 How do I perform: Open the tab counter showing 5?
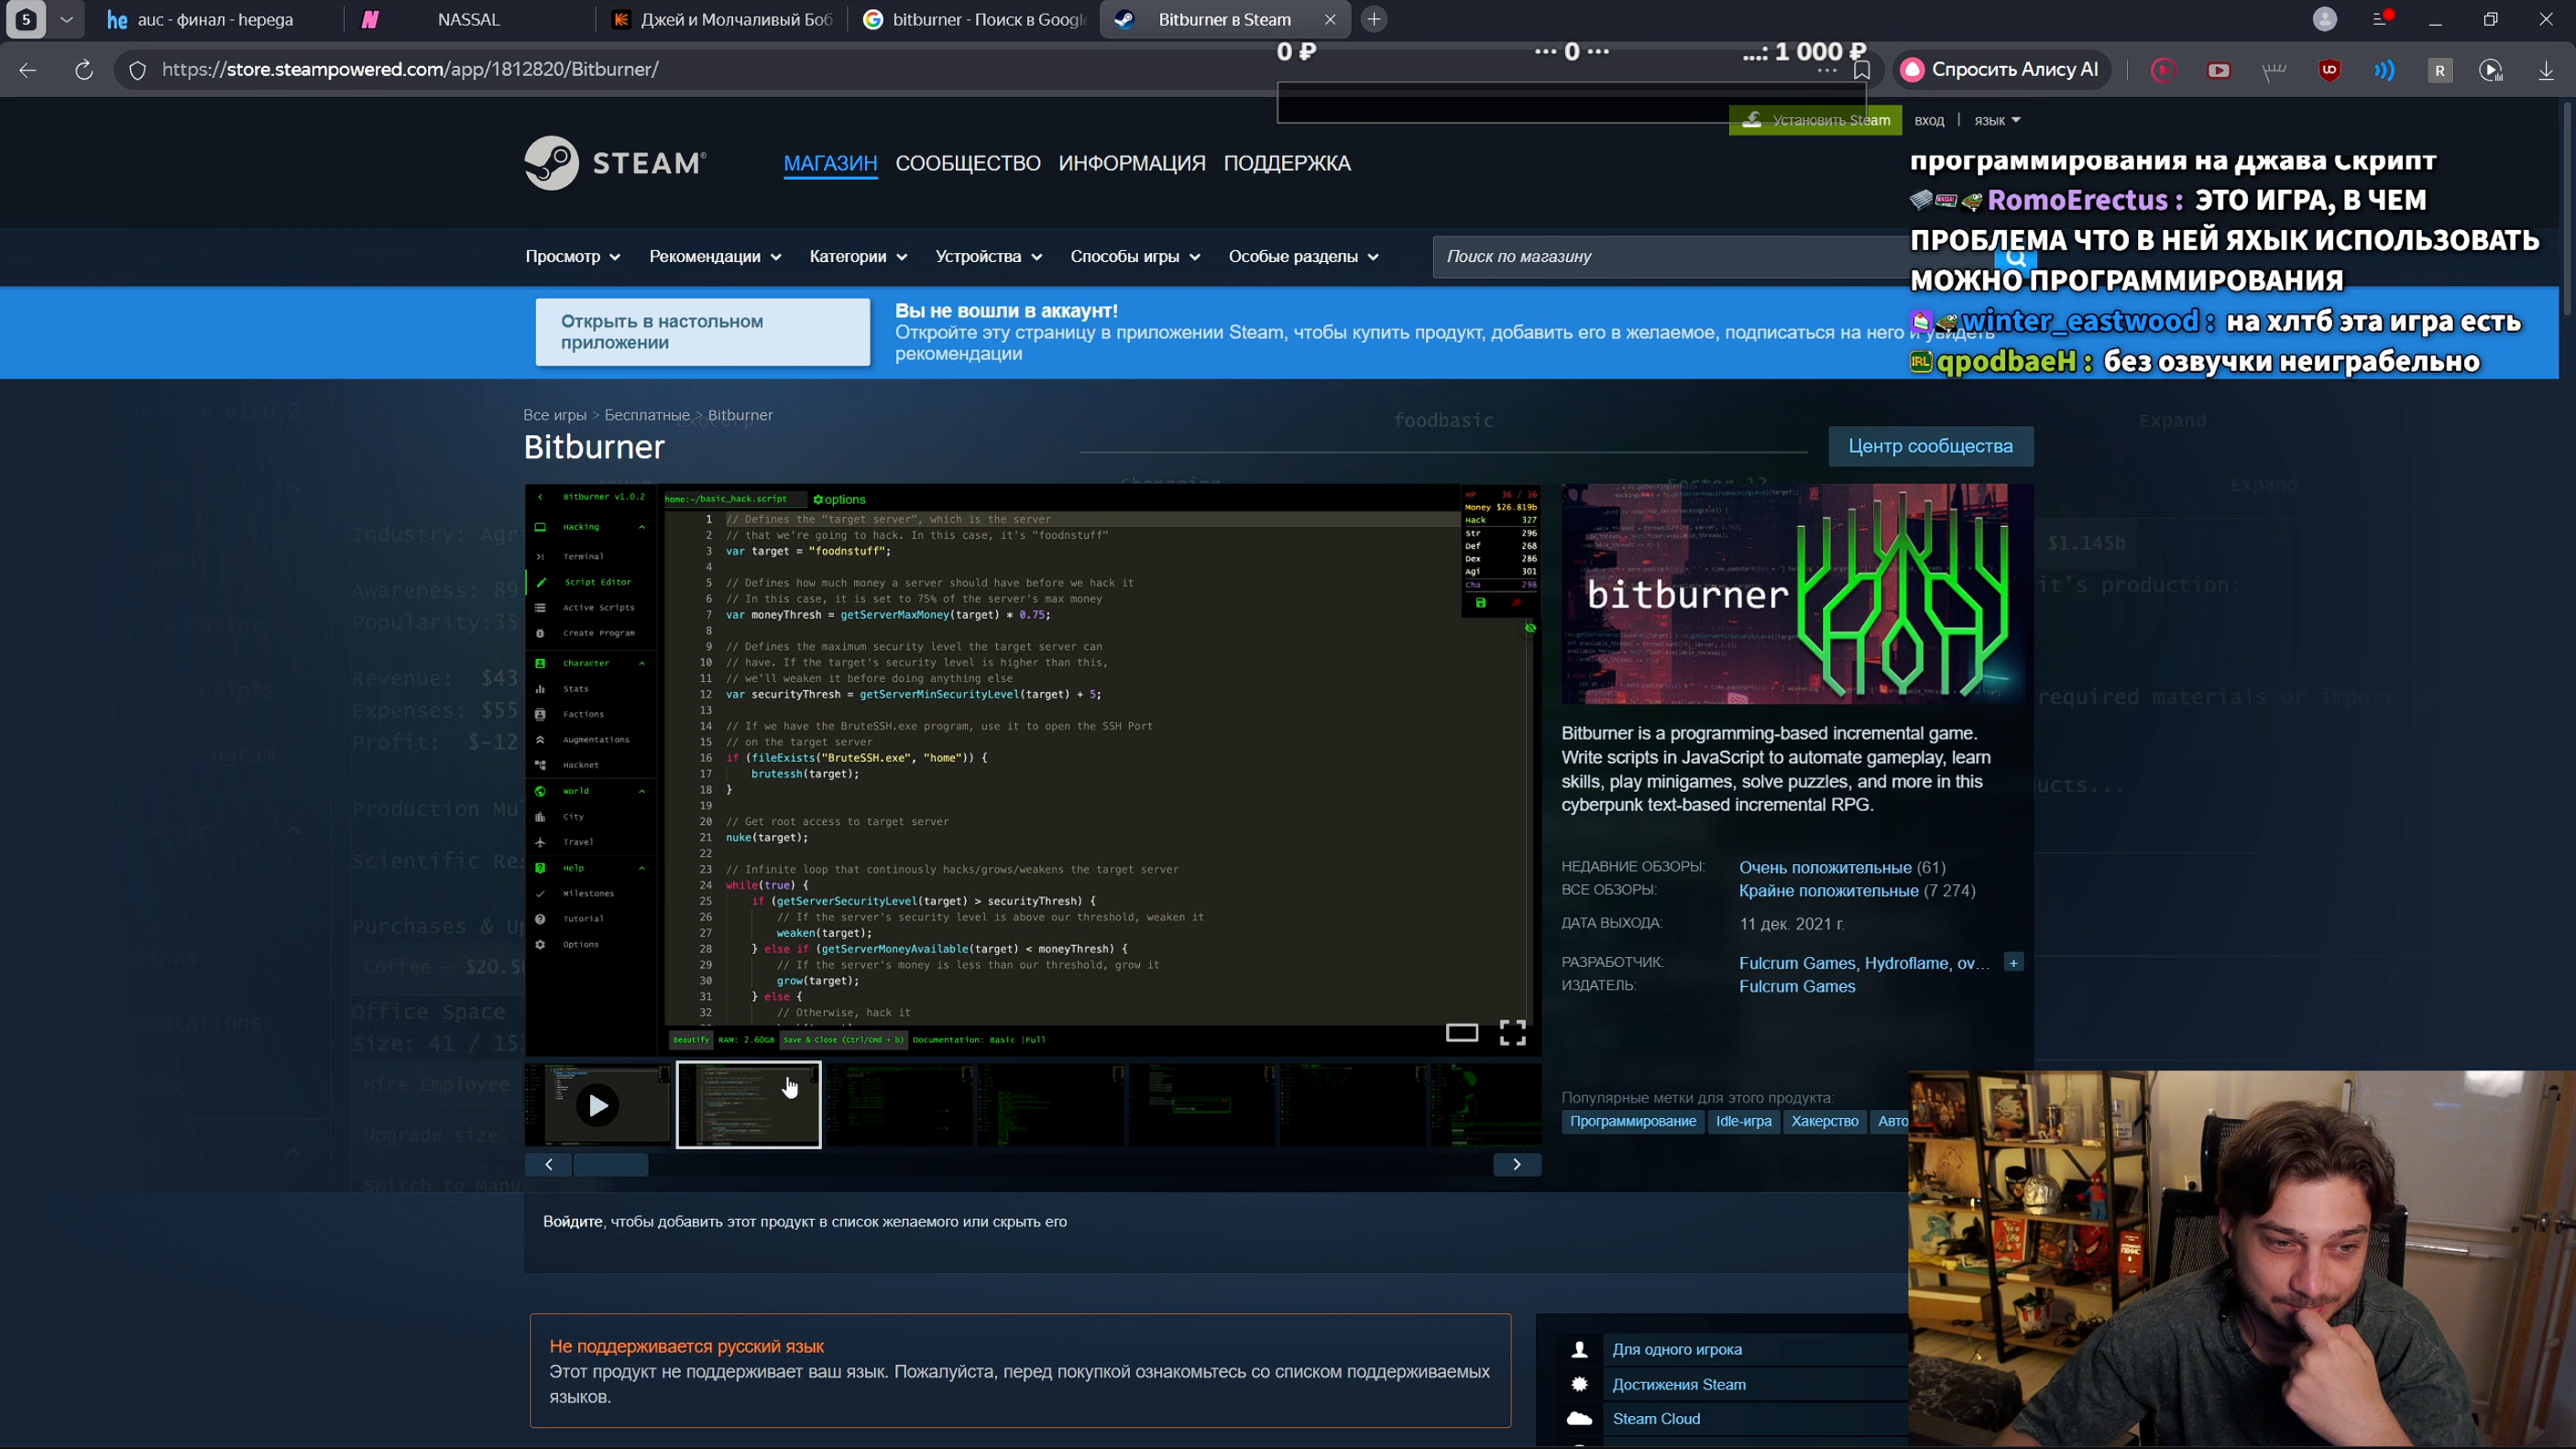pyautogui.click(x=27, y=19)
